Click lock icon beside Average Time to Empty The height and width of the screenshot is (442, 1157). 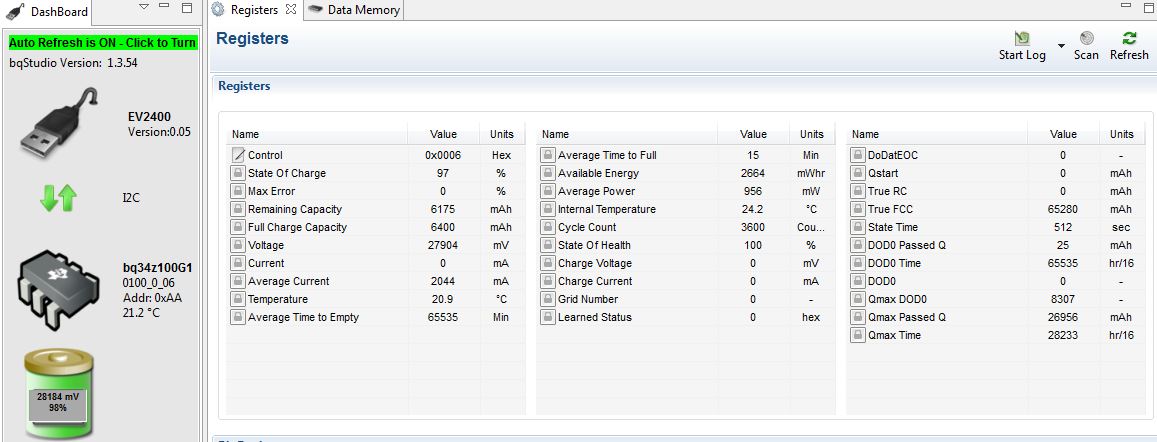[x=238, y=317]
